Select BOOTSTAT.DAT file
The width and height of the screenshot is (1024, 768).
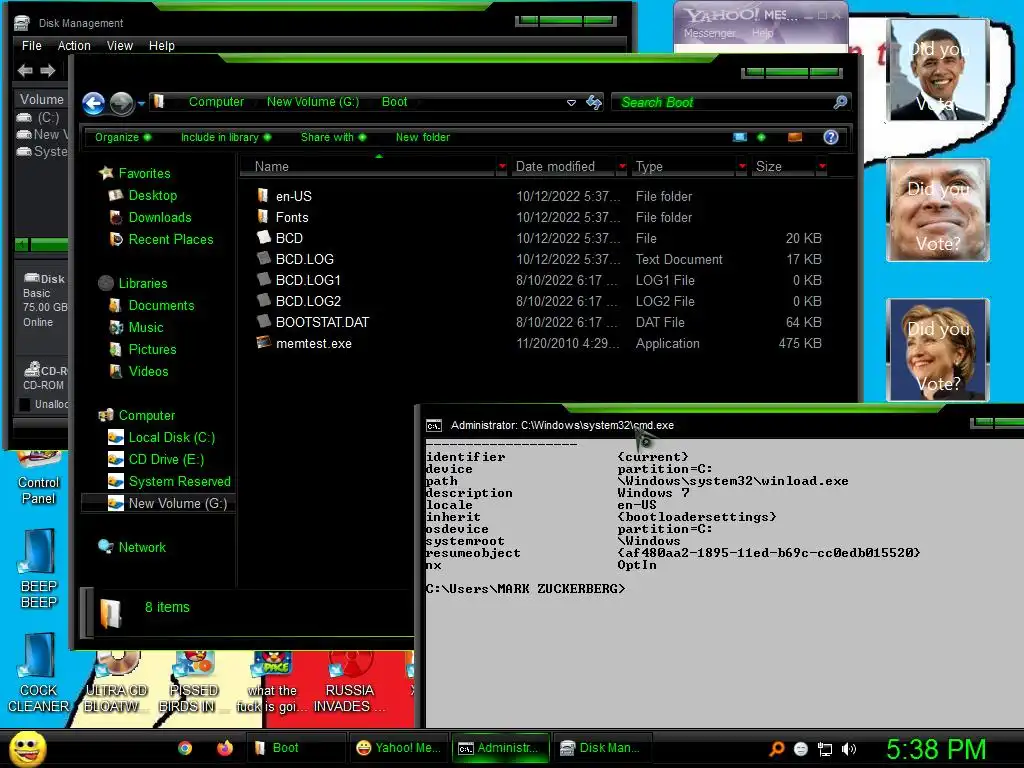coord(322,322)
